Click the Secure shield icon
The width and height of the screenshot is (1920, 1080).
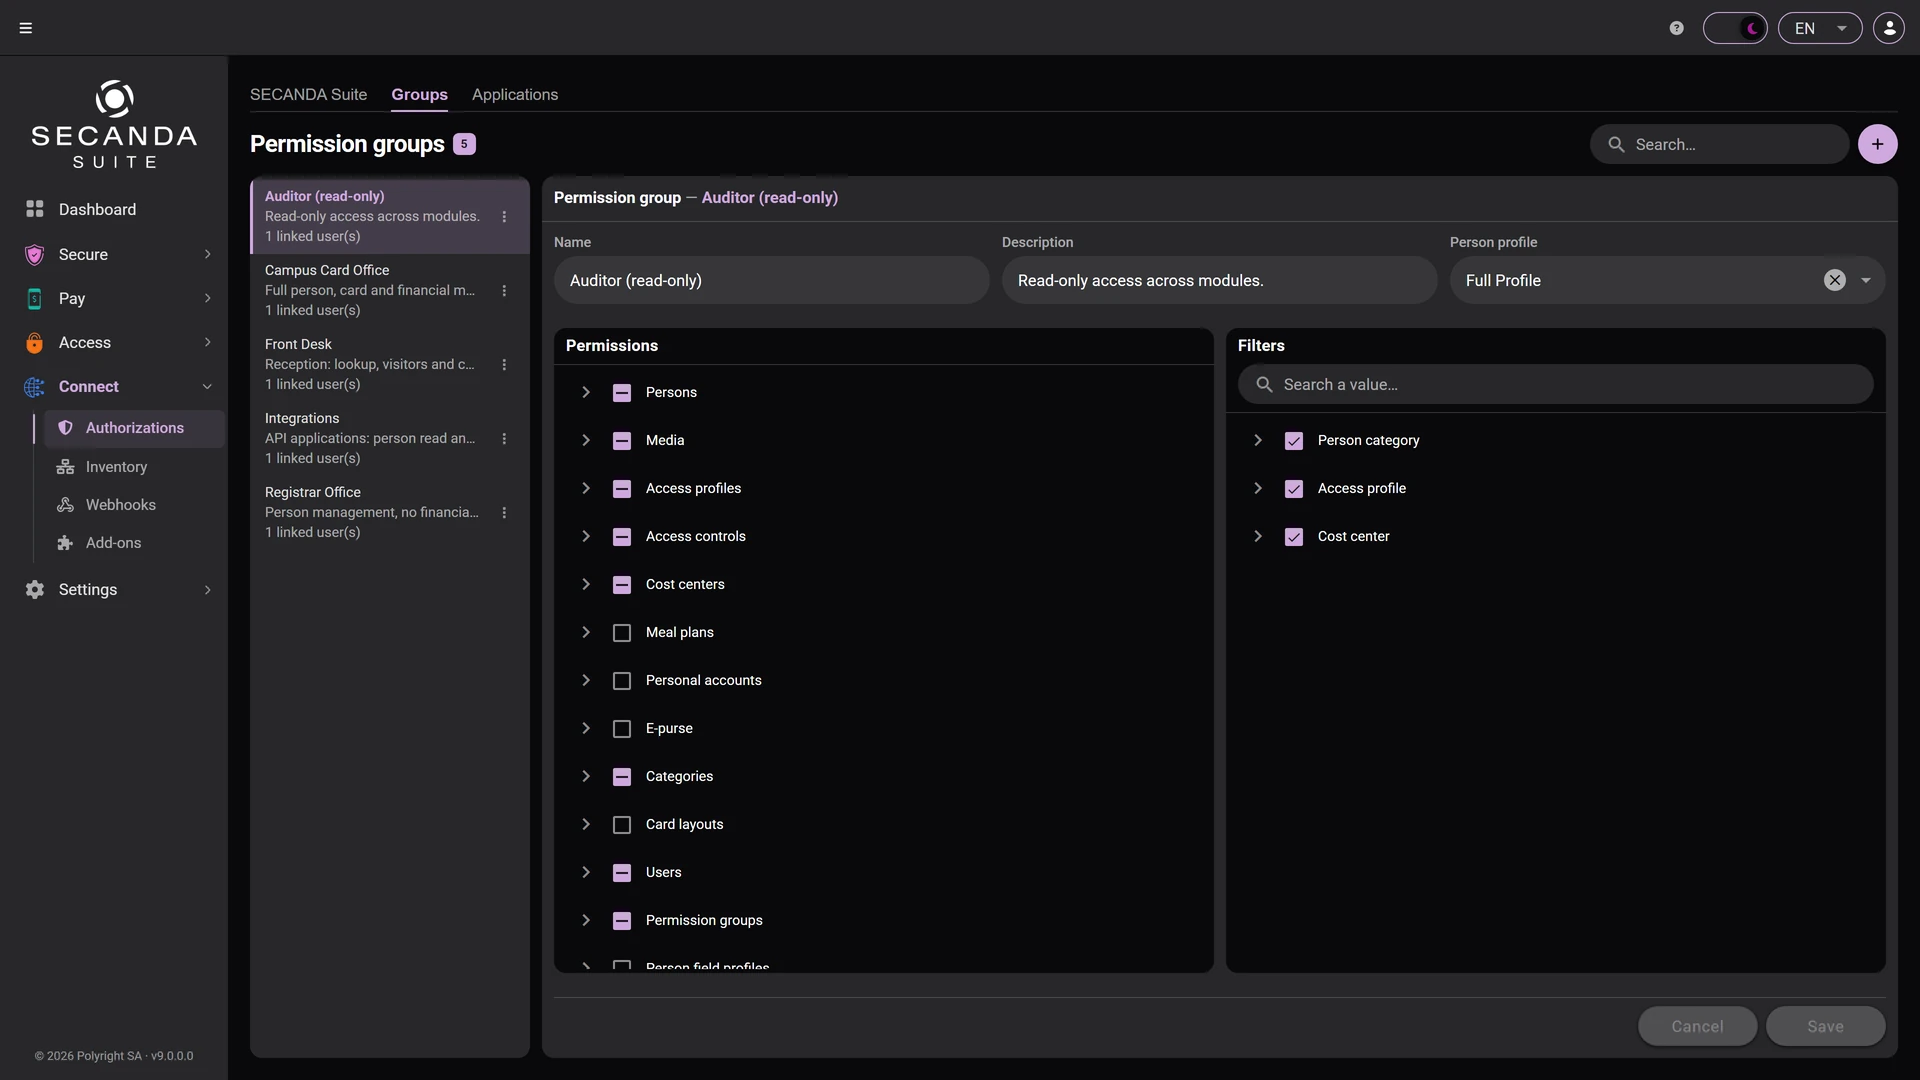35,254
